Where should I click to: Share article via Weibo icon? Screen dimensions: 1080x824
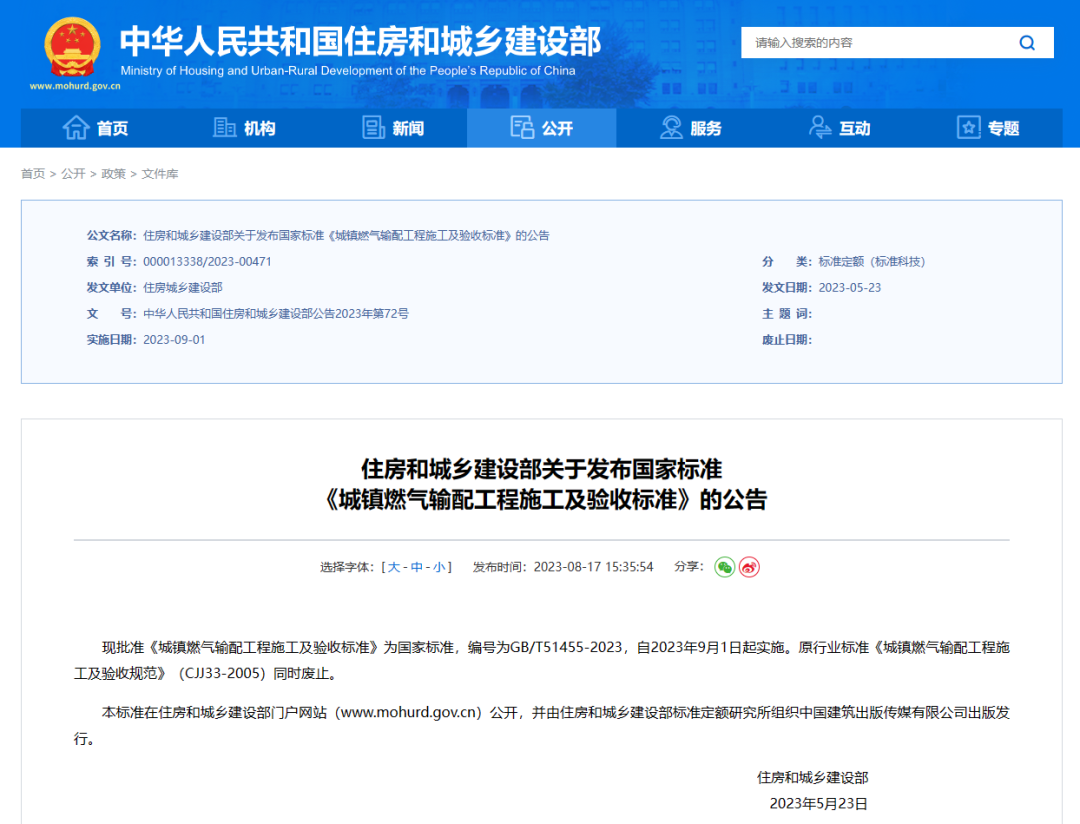tap(749, 567)
